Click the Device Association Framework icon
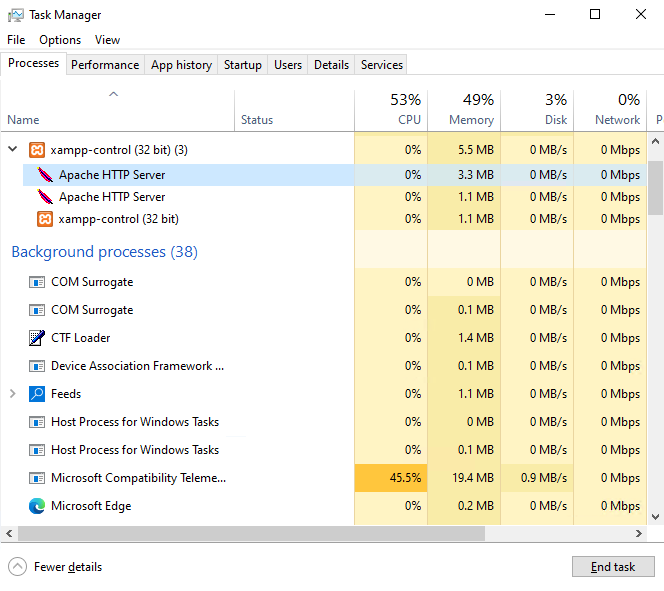This screenshot has height=591, width=664. (x=37, y=366)
